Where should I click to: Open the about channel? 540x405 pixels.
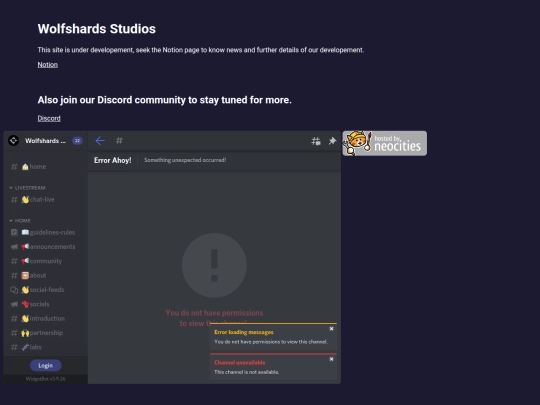[45, 276]
